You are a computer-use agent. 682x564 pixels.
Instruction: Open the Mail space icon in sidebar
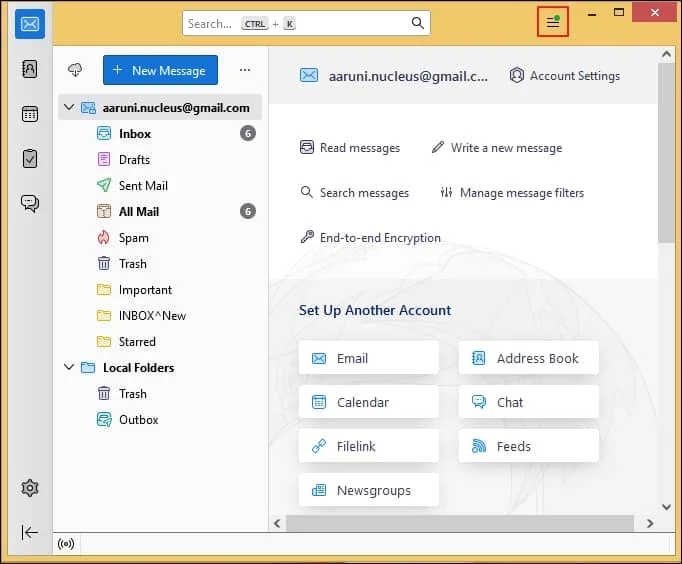[30, 24]
